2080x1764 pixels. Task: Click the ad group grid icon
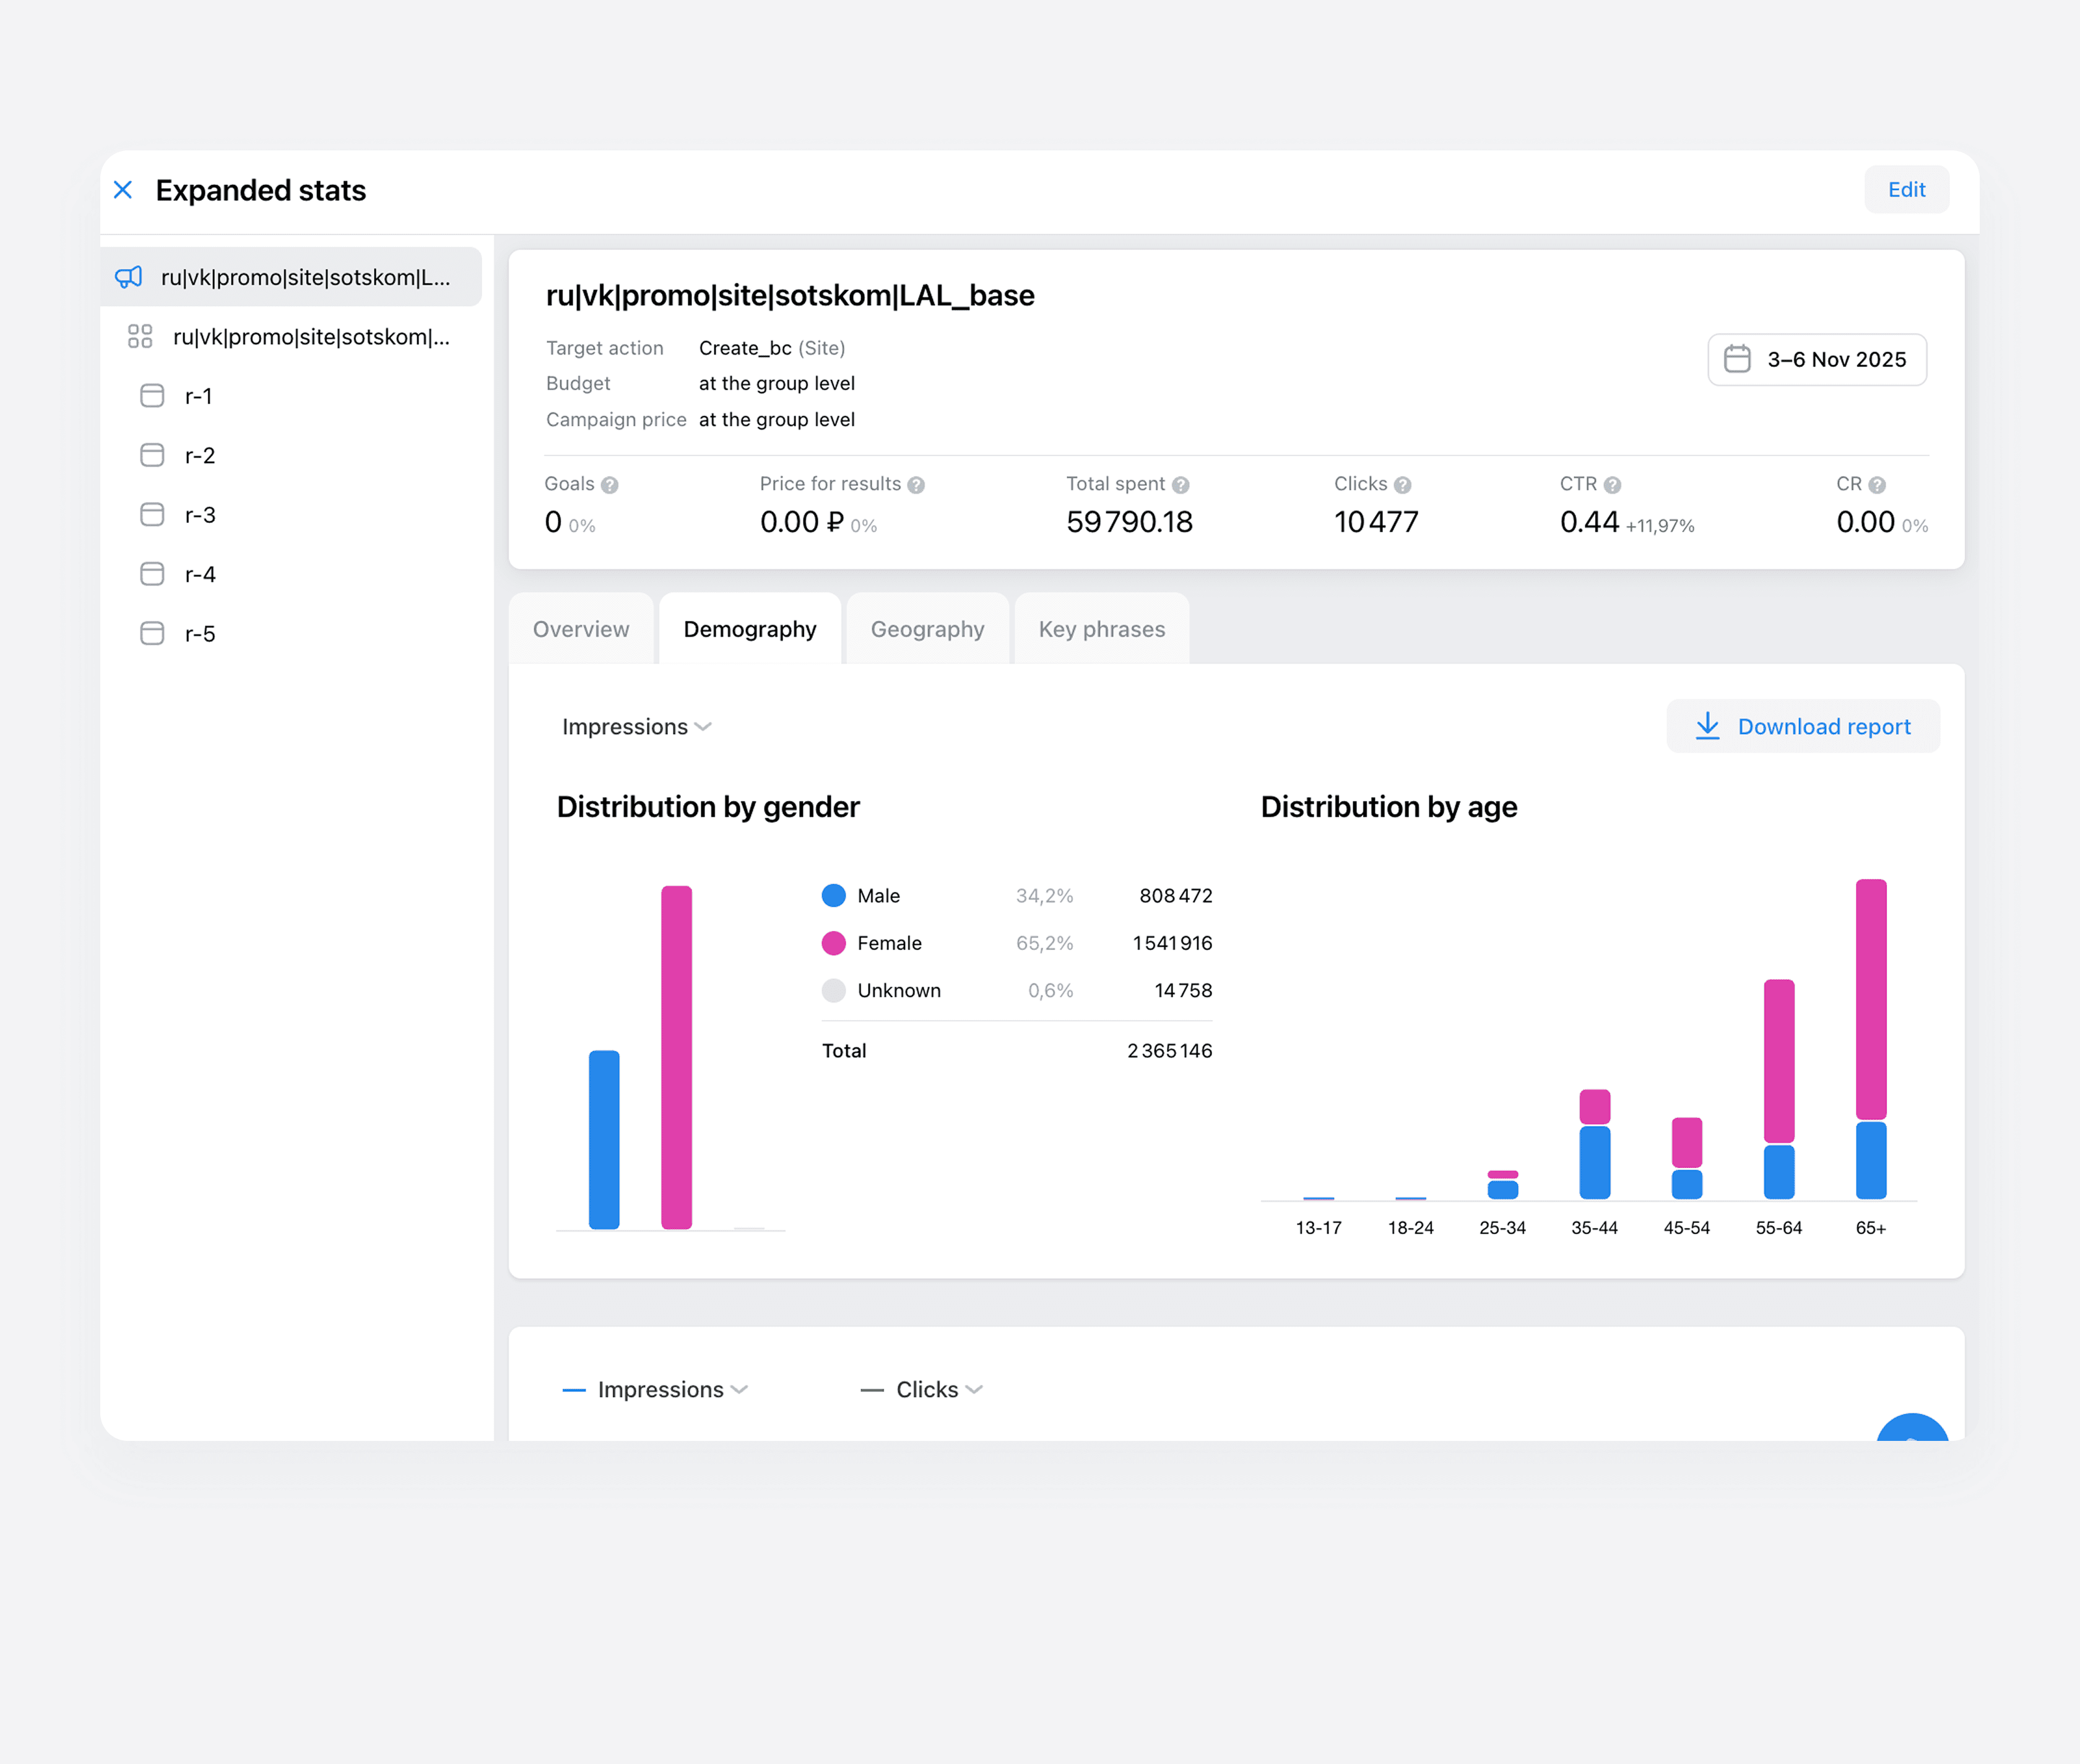click(x=140, y=336)
